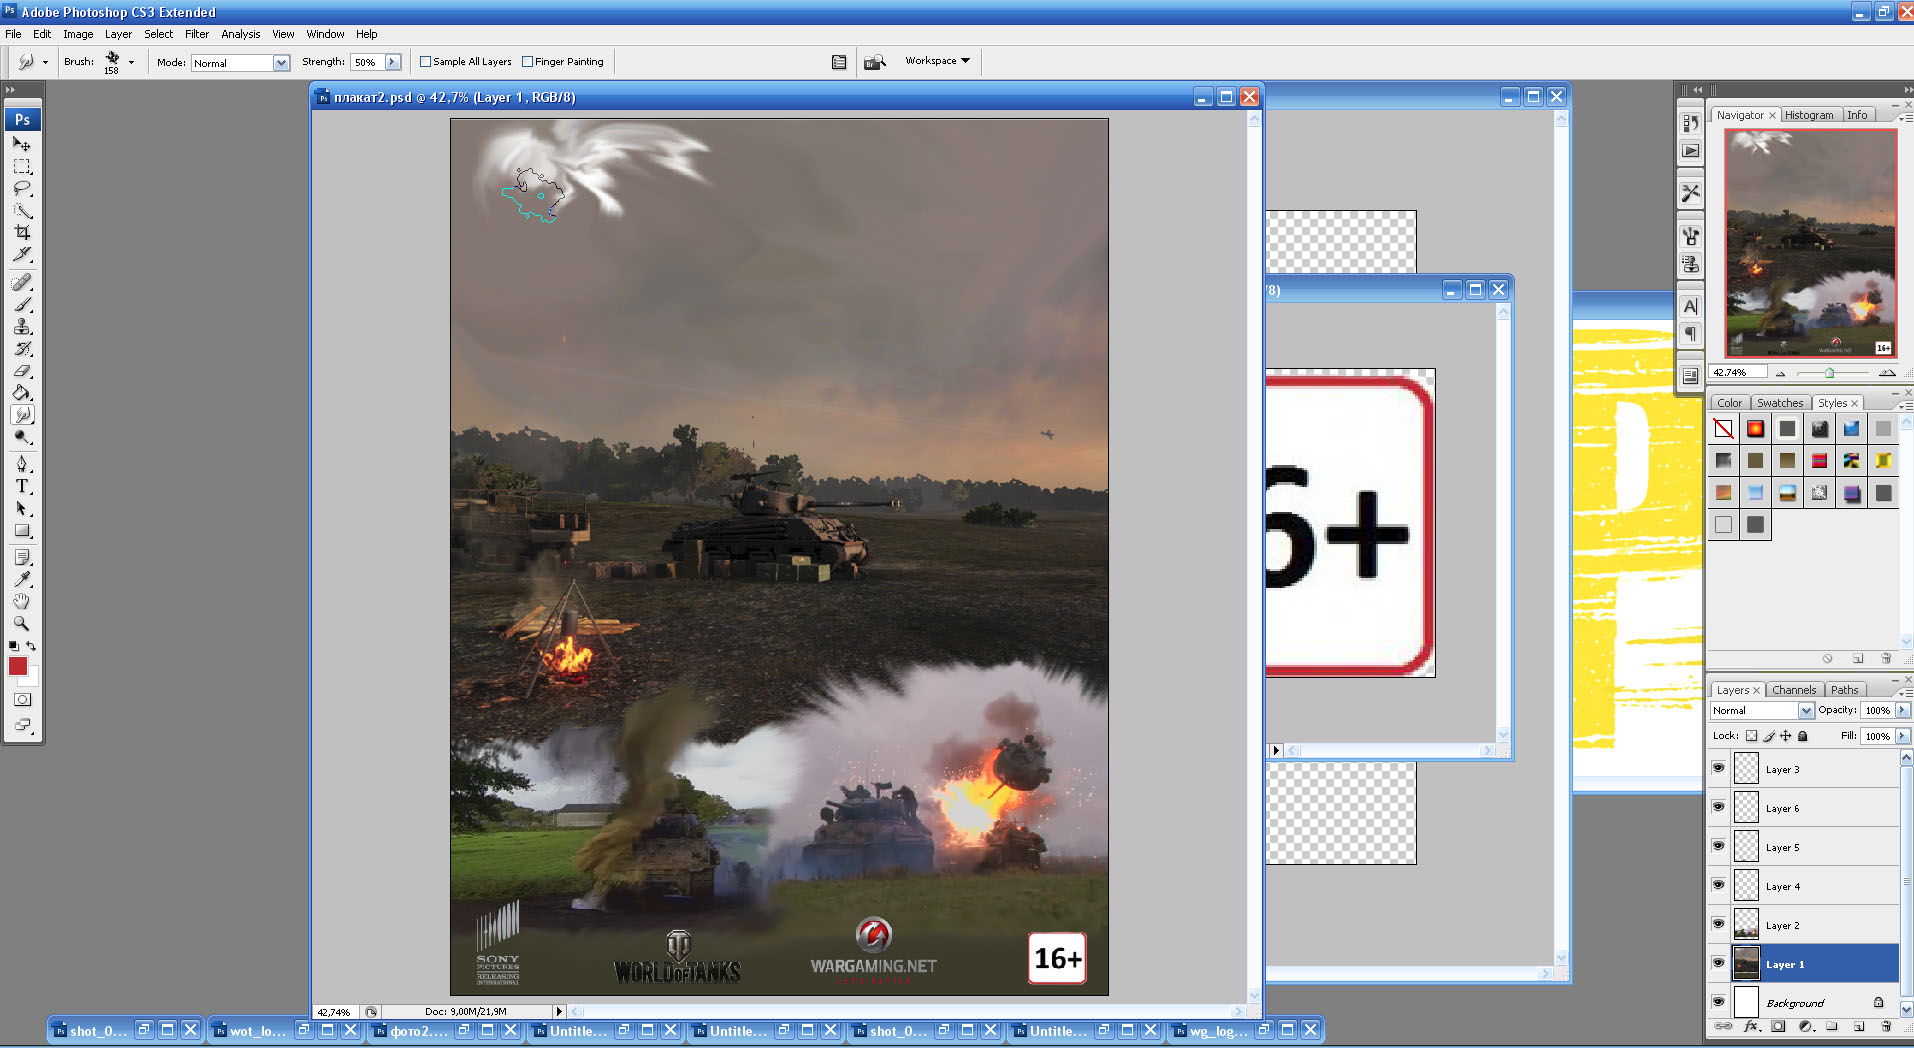1914x1048 pixels.
Task: Select the Lasso tool
Action: tap(22, 188)
